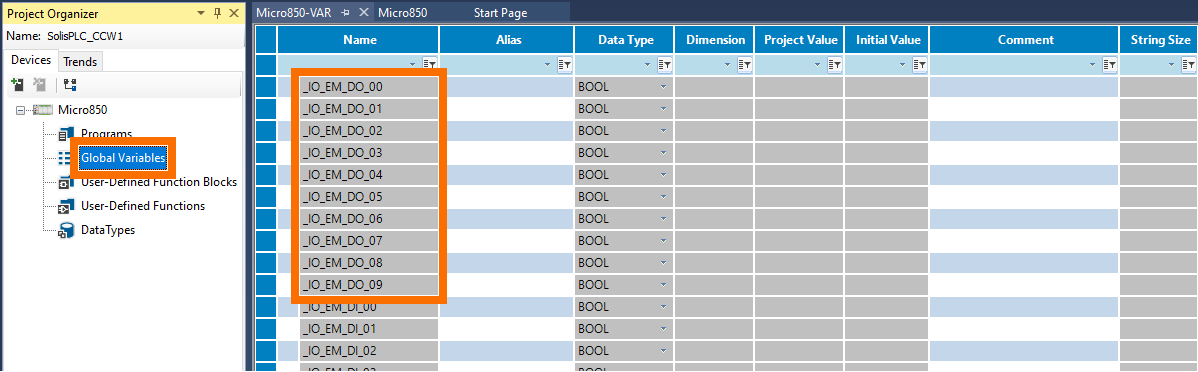Viewport: 1198px width, 372px height.
Task: Click the Micro850 controller icon in tree
Action: click(x=42, y=110)
